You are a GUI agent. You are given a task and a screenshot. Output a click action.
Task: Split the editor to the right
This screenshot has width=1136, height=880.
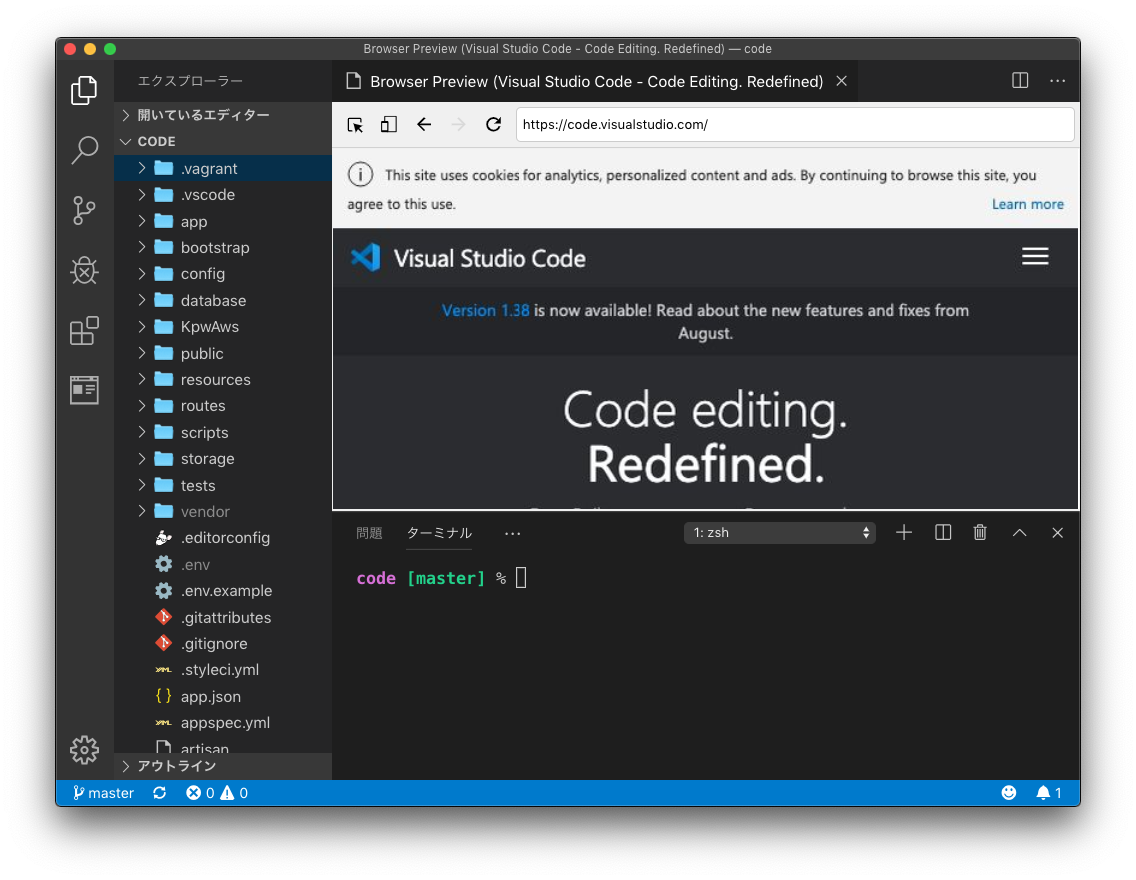click(x=1020, y=80)
